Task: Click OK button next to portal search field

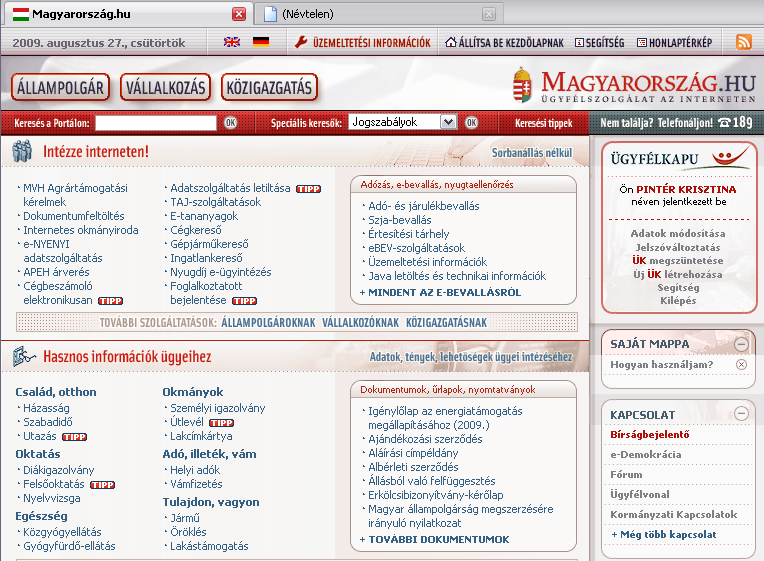Action: click(230, 123)
